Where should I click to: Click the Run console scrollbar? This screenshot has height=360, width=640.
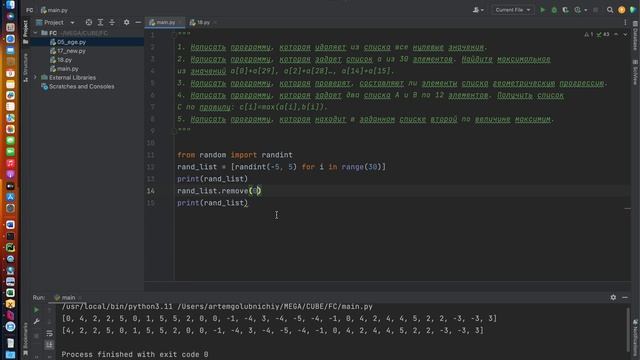click(x=628, y=330)
